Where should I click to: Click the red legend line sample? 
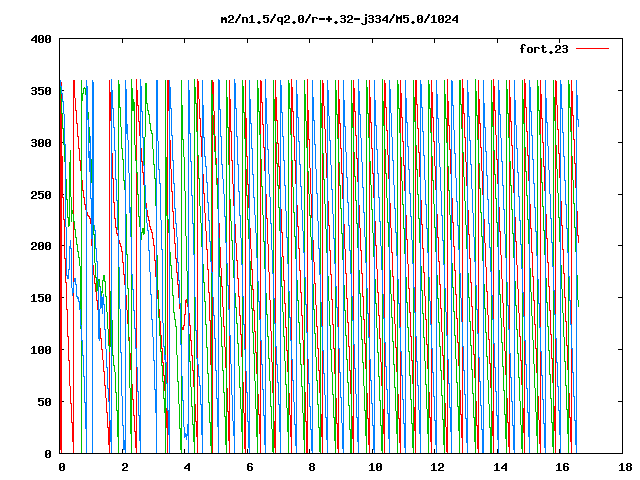592,49
